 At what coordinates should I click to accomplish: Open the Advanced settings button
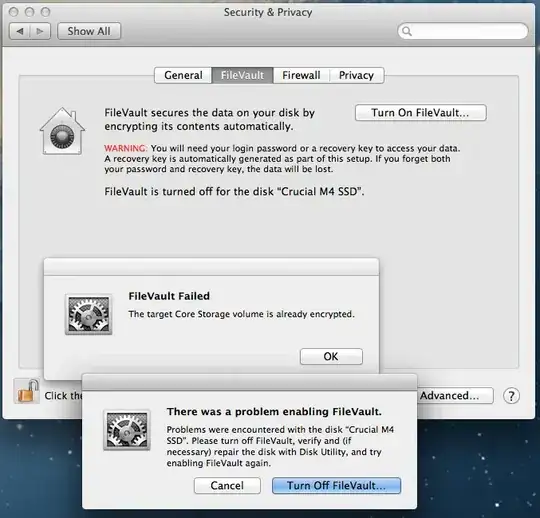pos(455,395)
